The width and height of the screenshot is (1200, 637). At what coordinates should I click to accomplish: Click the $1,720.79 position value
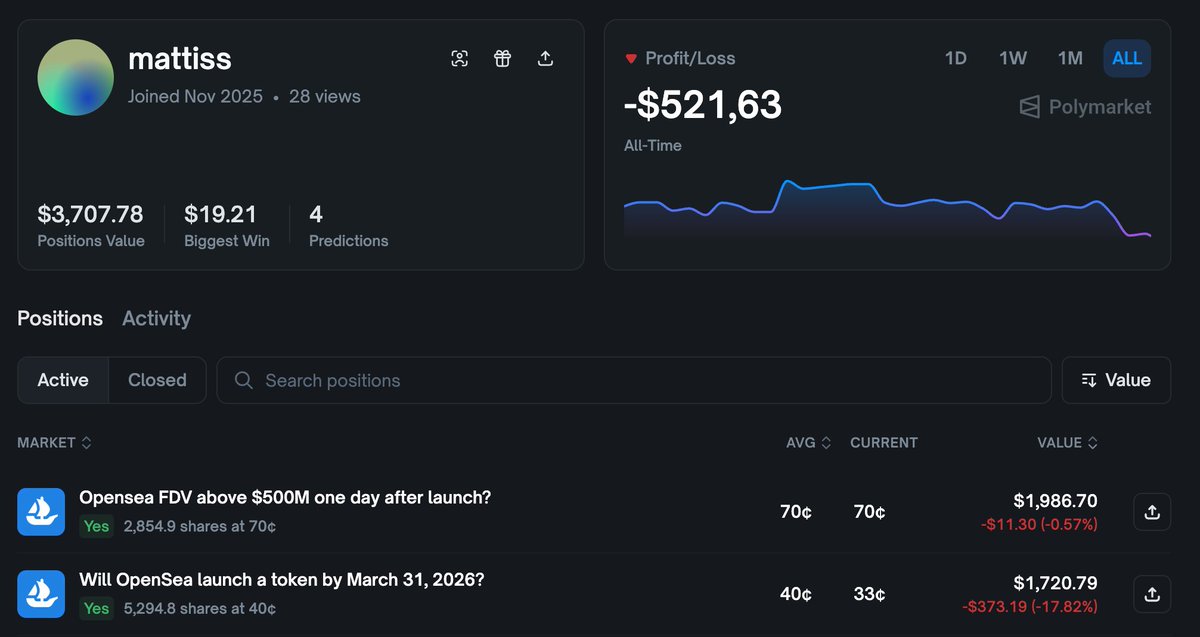click(1055, 583)
